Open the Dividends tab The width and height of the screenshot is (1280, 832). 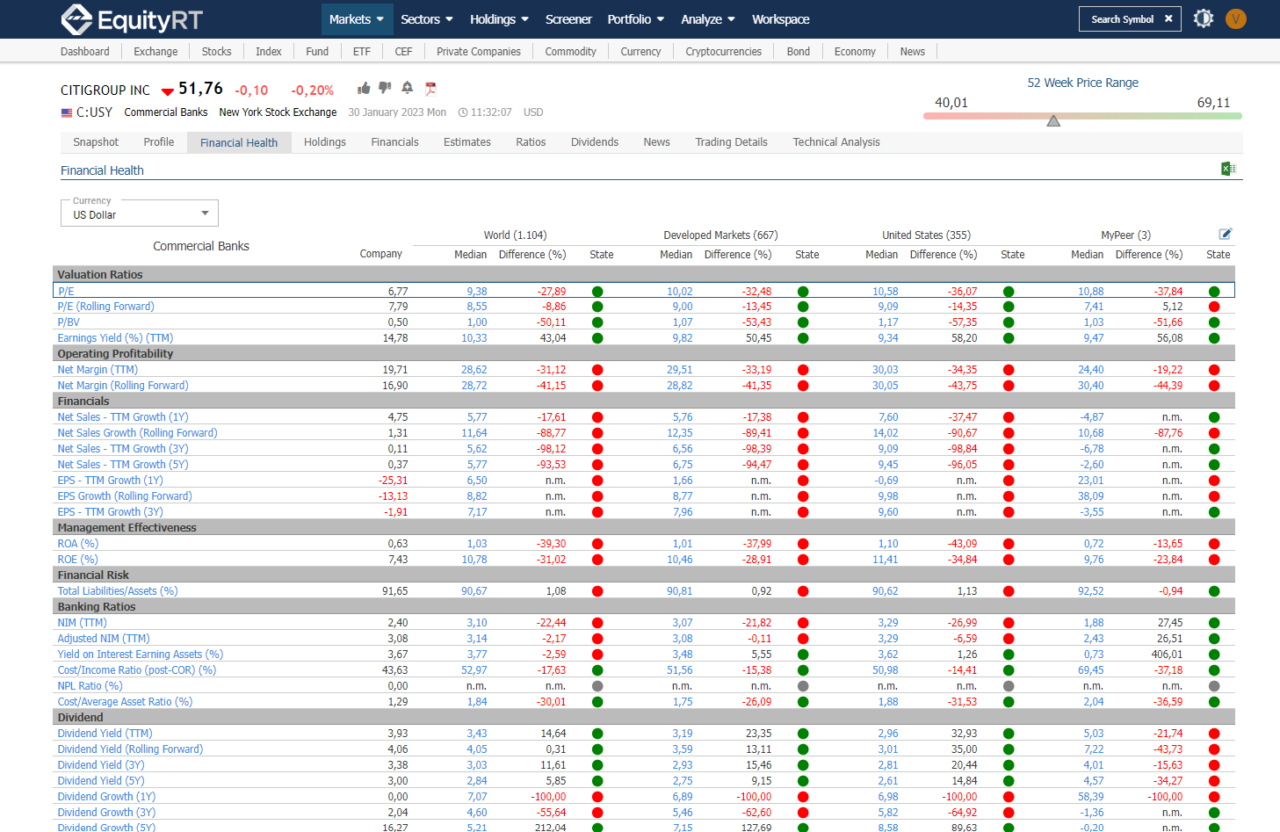tap(594, 142)
